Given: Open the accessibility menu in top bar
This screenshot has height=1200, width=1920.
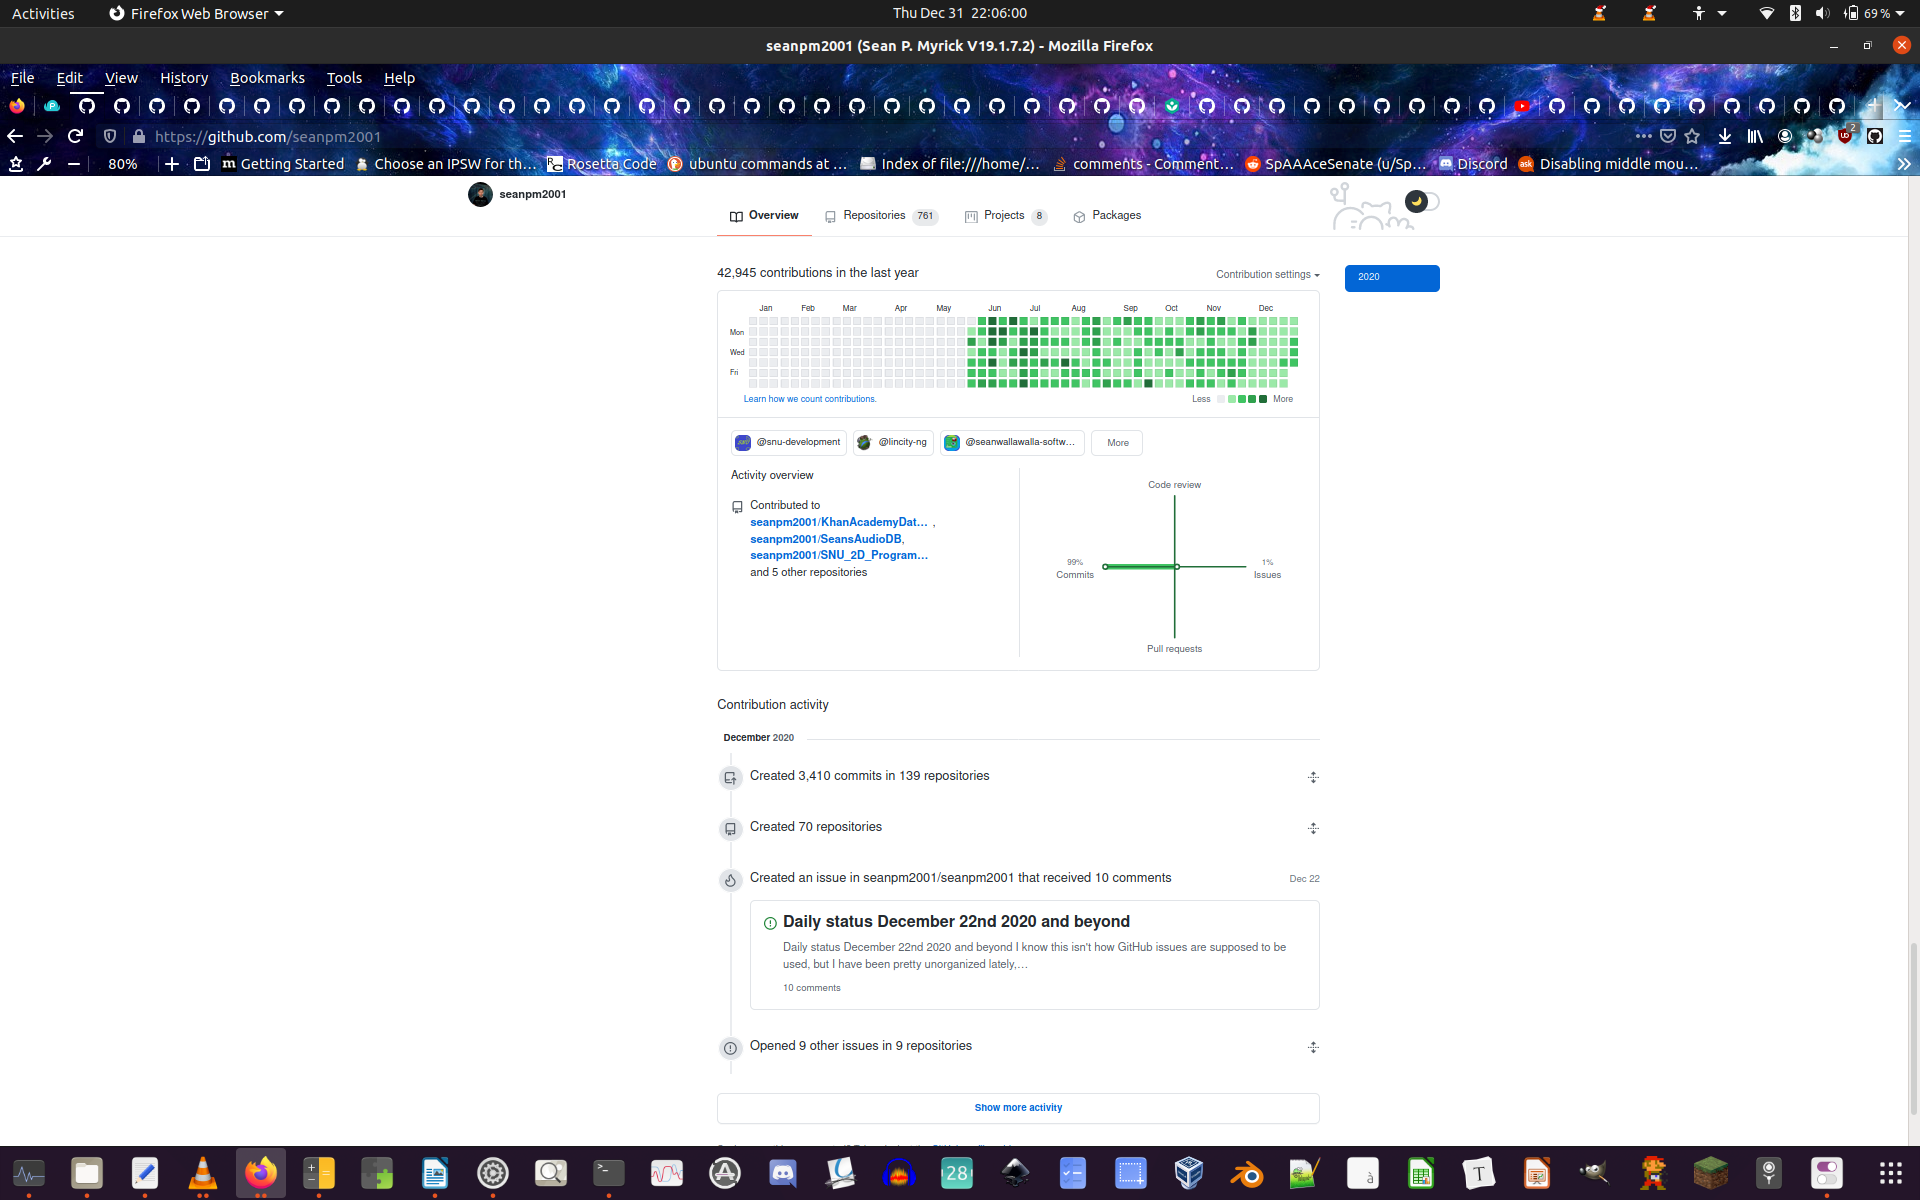Looking at the screenshot, I should pyautogui.click(x=1708, y=13).
